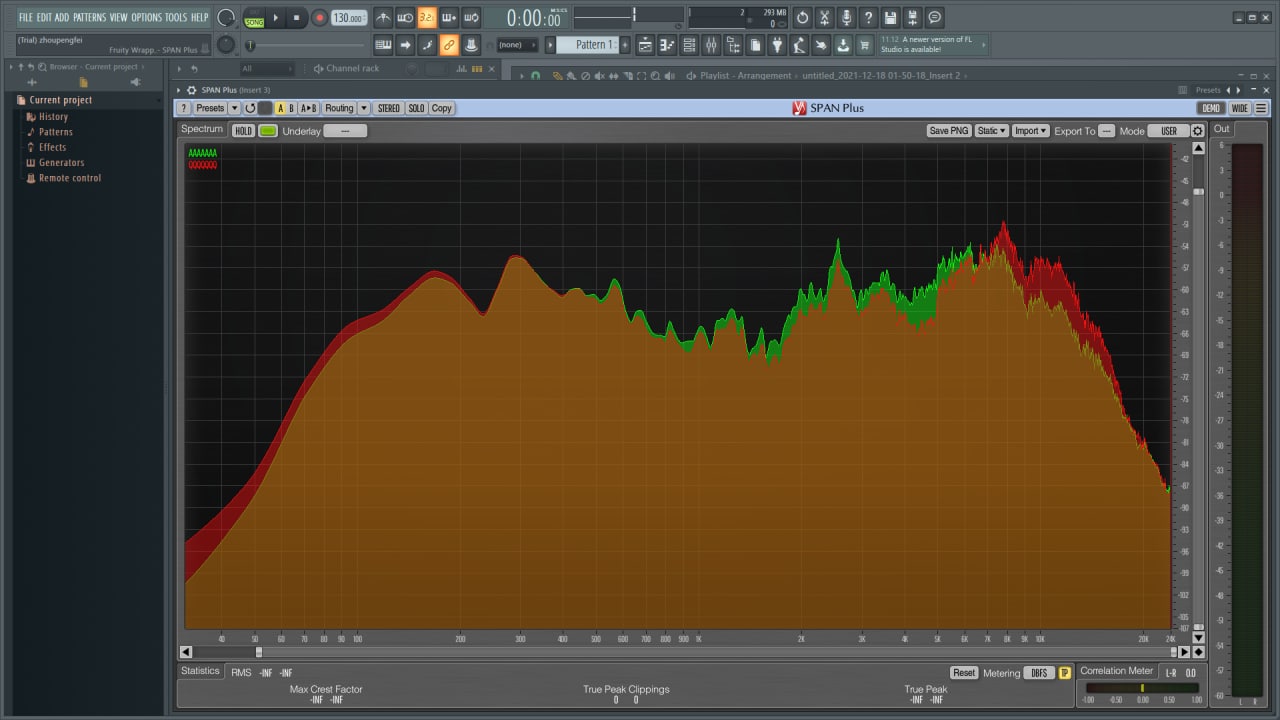Open the audio editor scissors icon
1280x720 pixels.
[x=824, y=18]
